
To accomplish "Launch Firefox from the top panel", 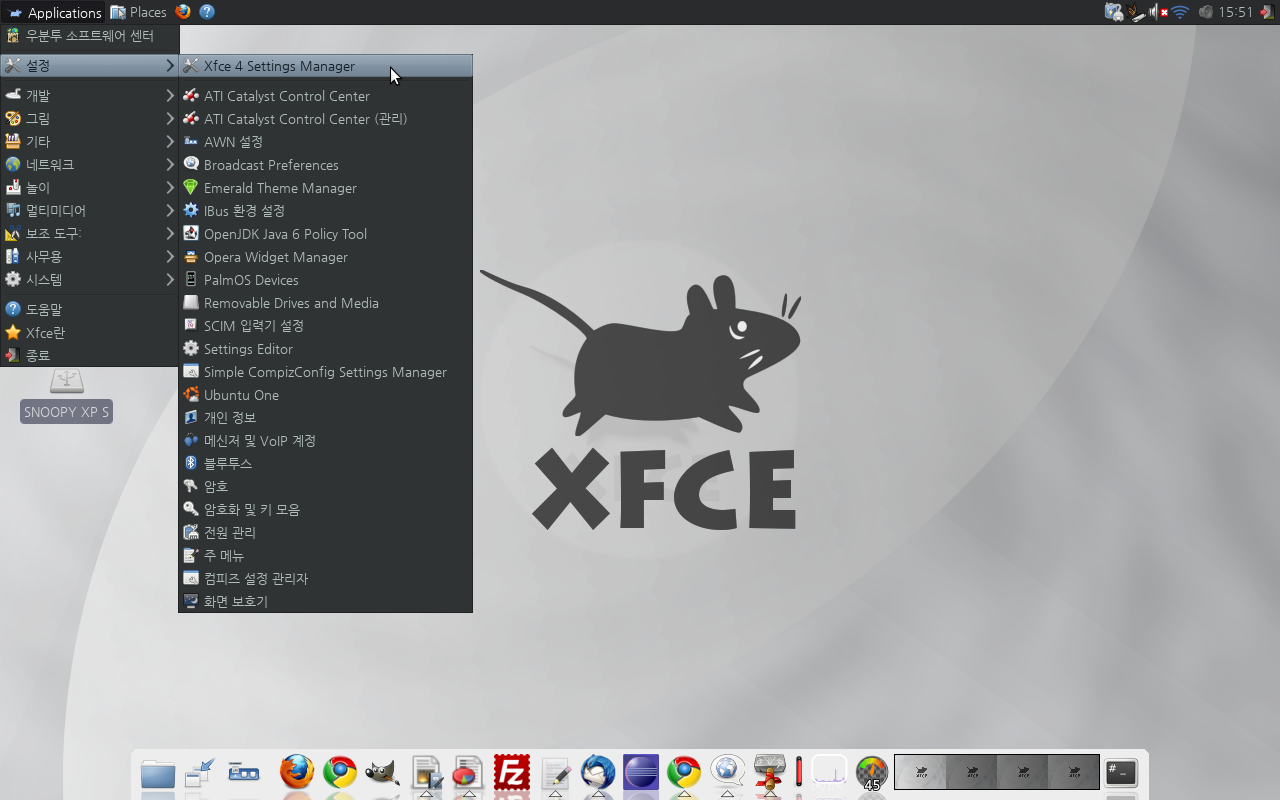I will click(x=183, y=12).
